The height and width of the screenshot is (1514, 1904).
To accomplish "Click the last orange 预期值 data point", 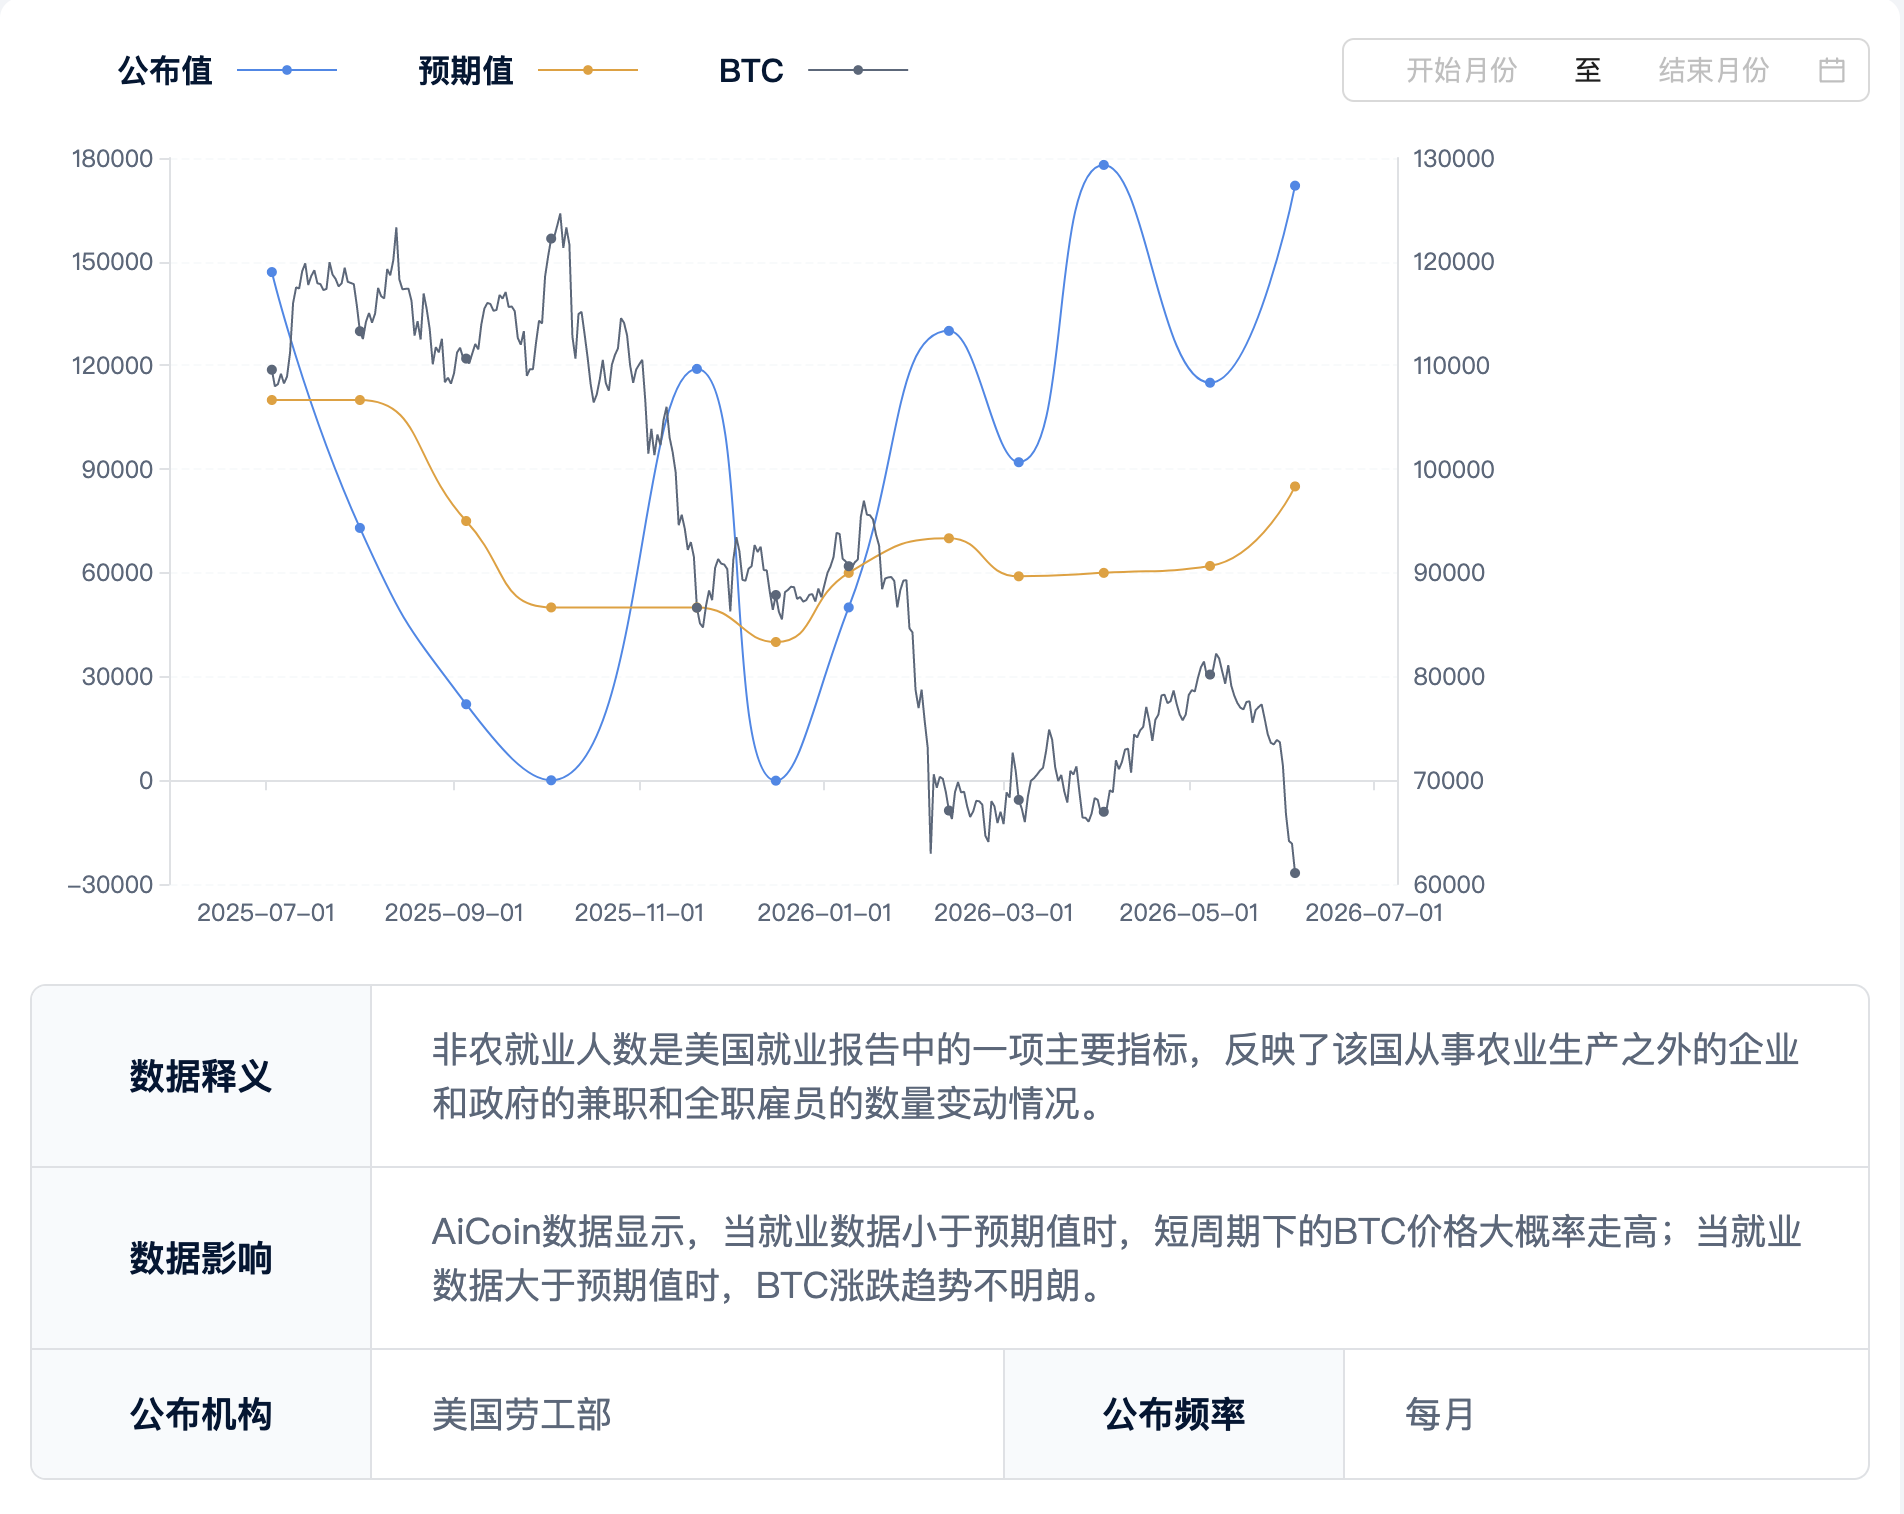I will (x=1295, y=487).
